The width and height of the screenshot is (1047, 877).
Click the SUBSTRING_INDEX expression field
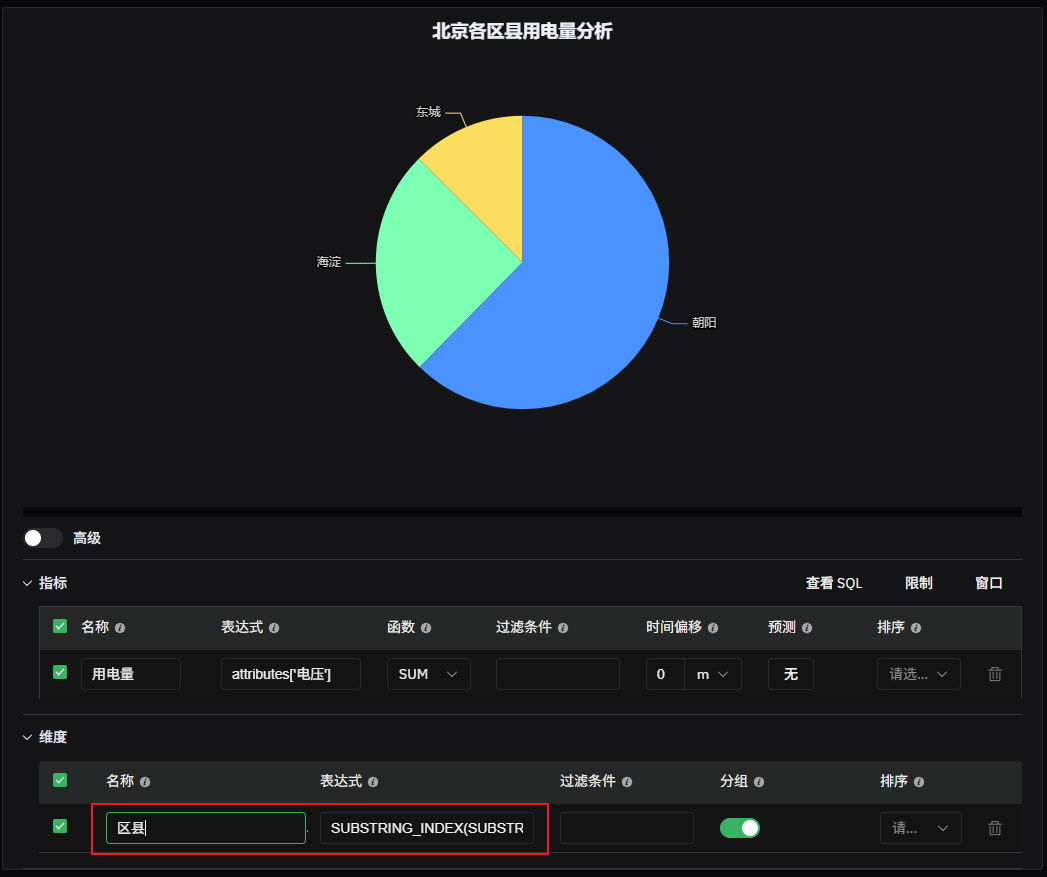427,828
